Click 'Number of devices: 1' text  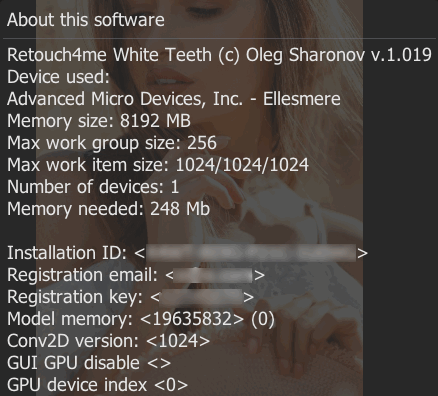(x=93, y=187)
